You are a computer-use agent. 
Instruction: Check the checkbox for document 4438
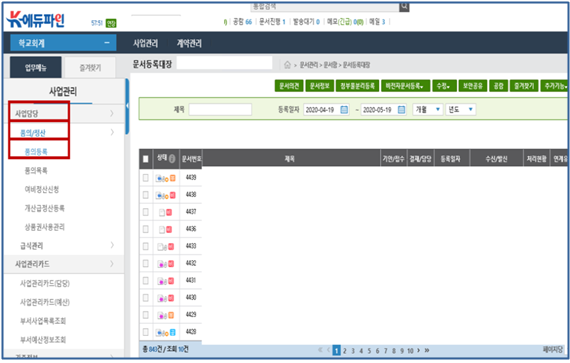coord(146,195)
